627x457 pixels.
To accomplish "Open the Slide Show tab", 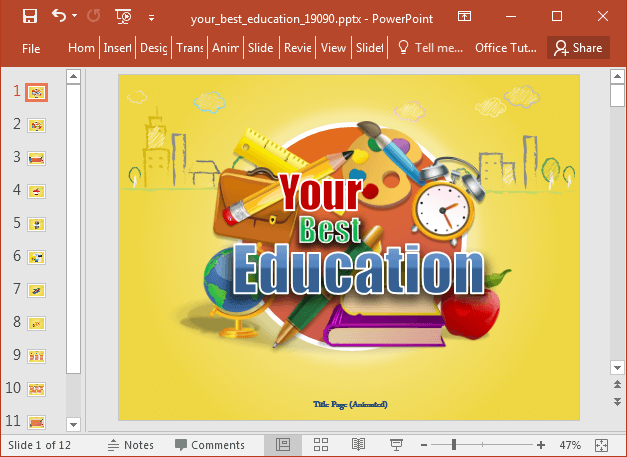I will coord(261,48).
